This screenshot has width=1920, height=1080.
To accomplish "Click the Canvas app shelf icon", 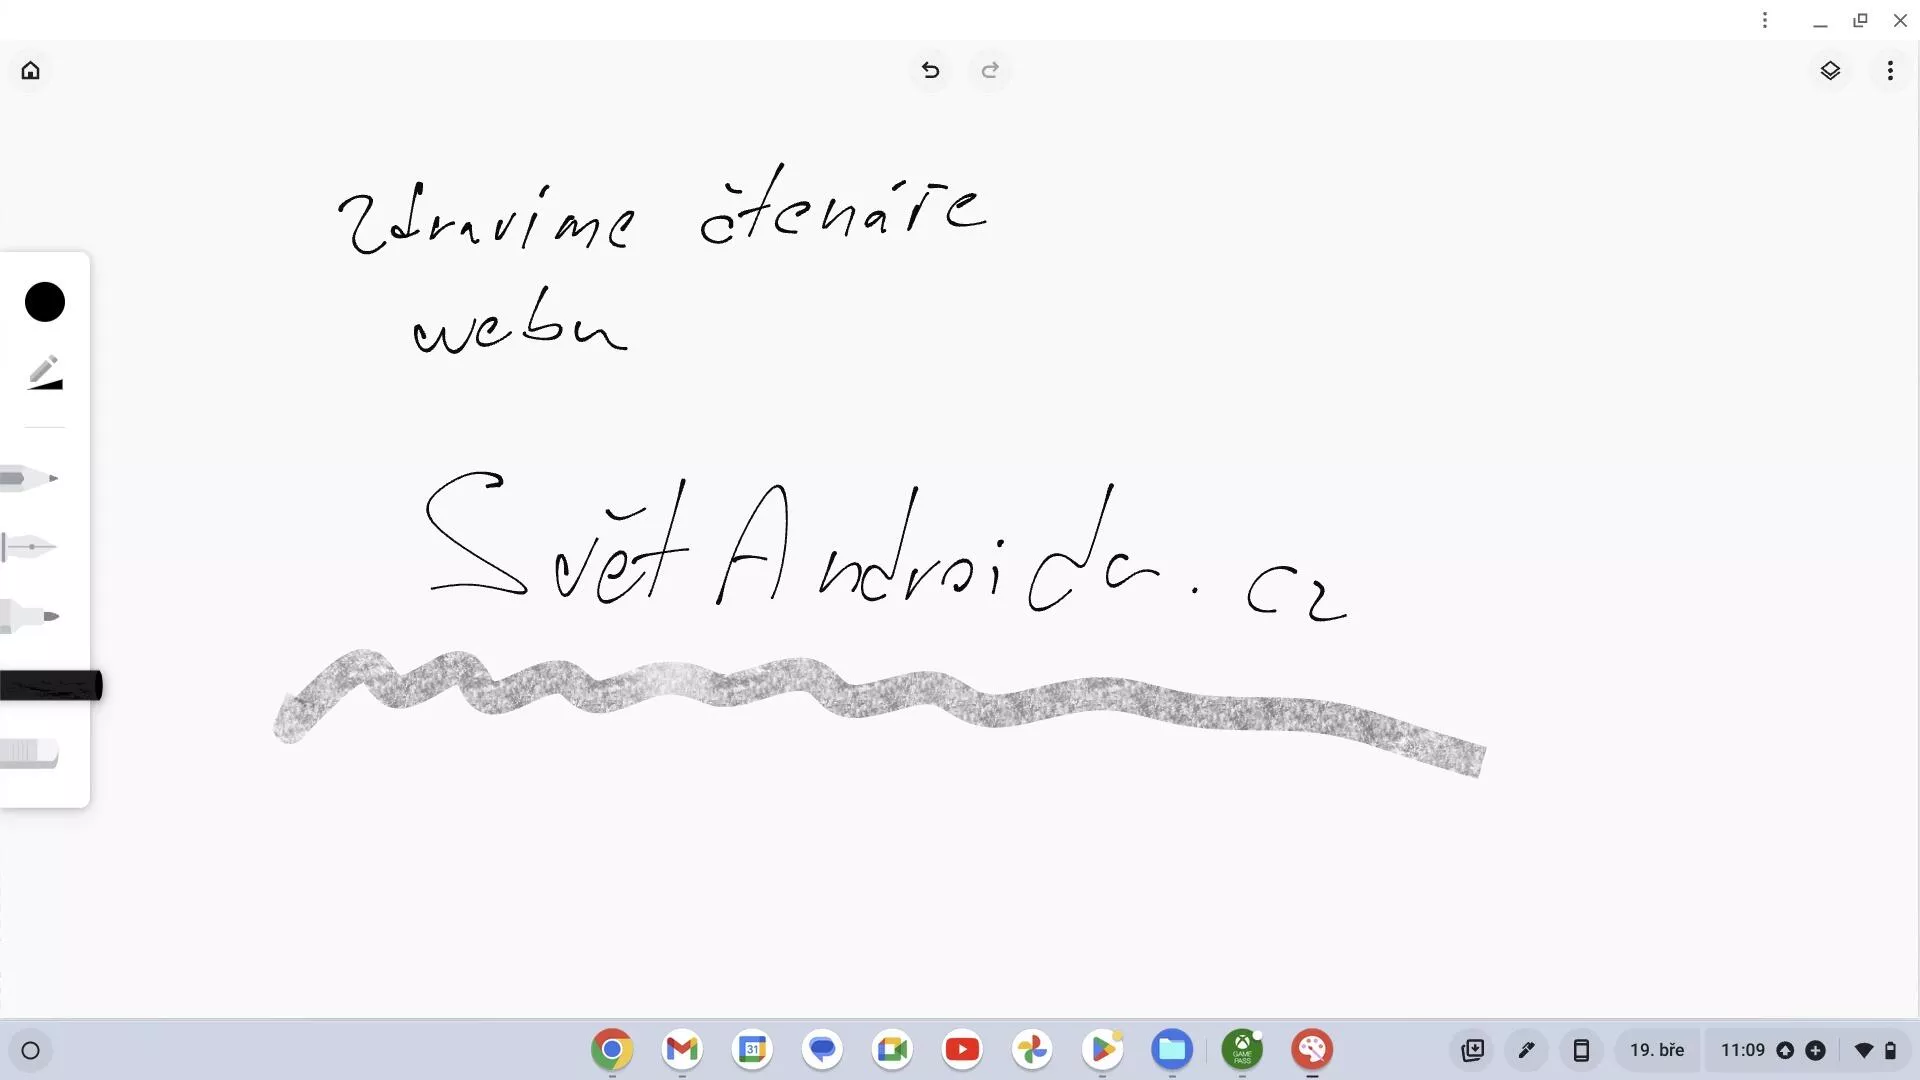I will [x=1312, y=1050].
